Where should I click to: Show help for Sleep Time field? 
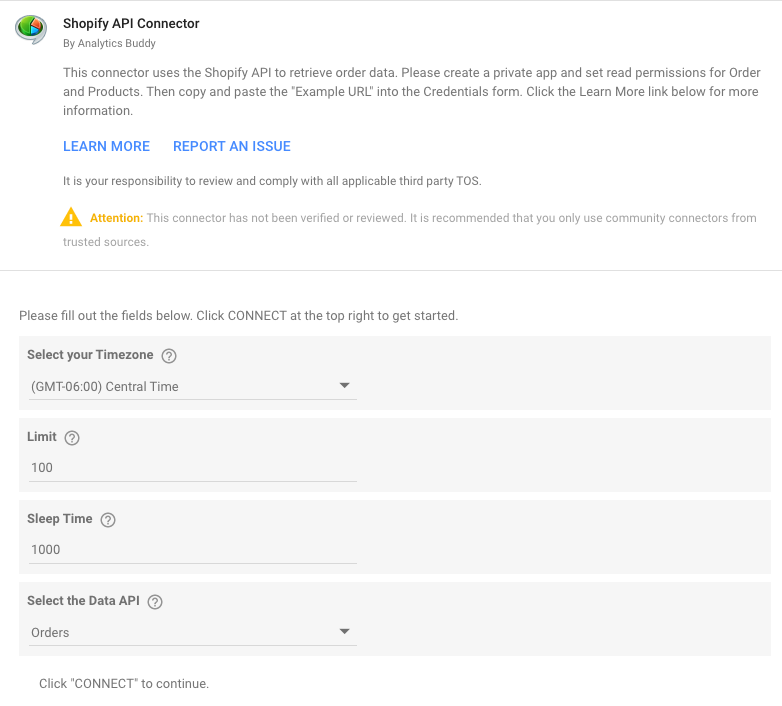click(108, 520)
